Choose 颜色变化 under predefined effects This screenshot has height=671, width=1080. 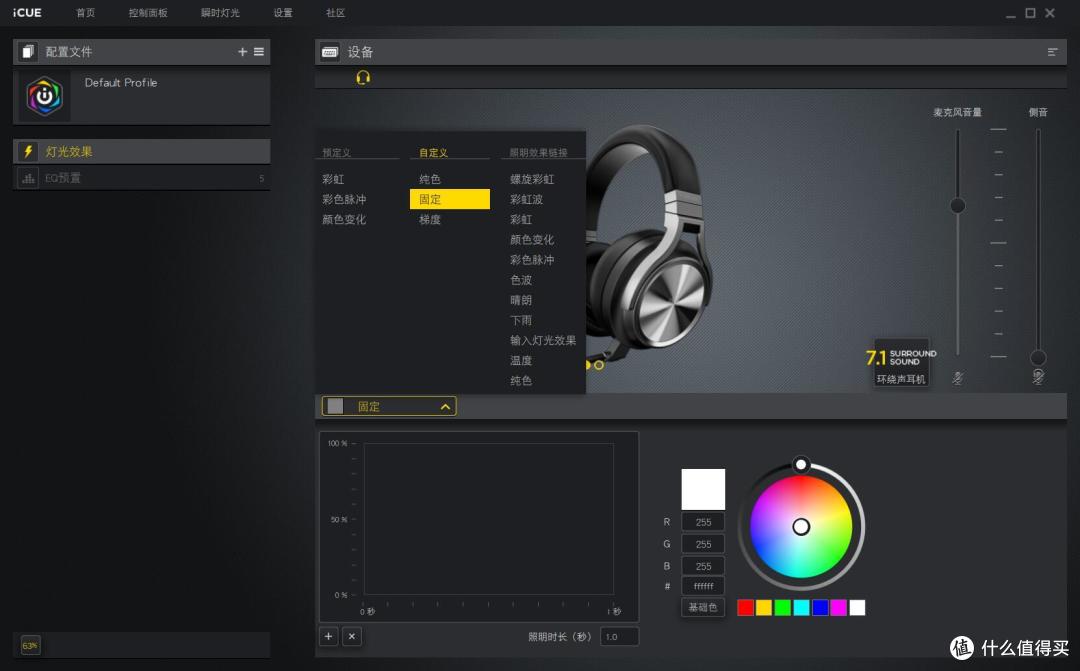pos(344,219)
